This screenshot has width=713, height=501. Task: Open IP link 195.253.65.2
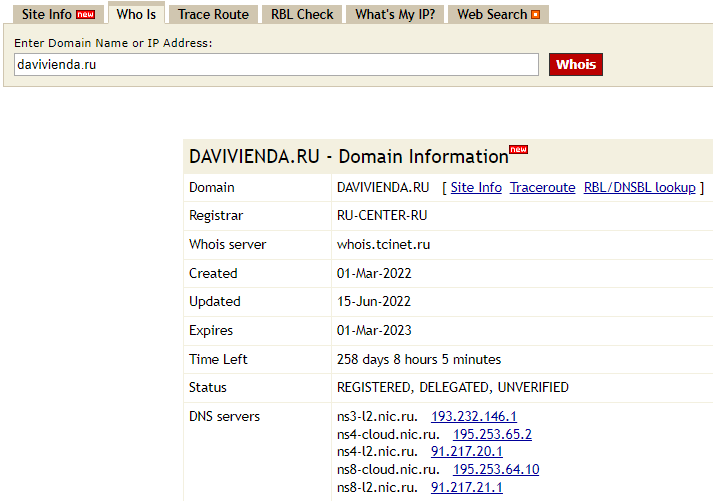pos(492,434)
